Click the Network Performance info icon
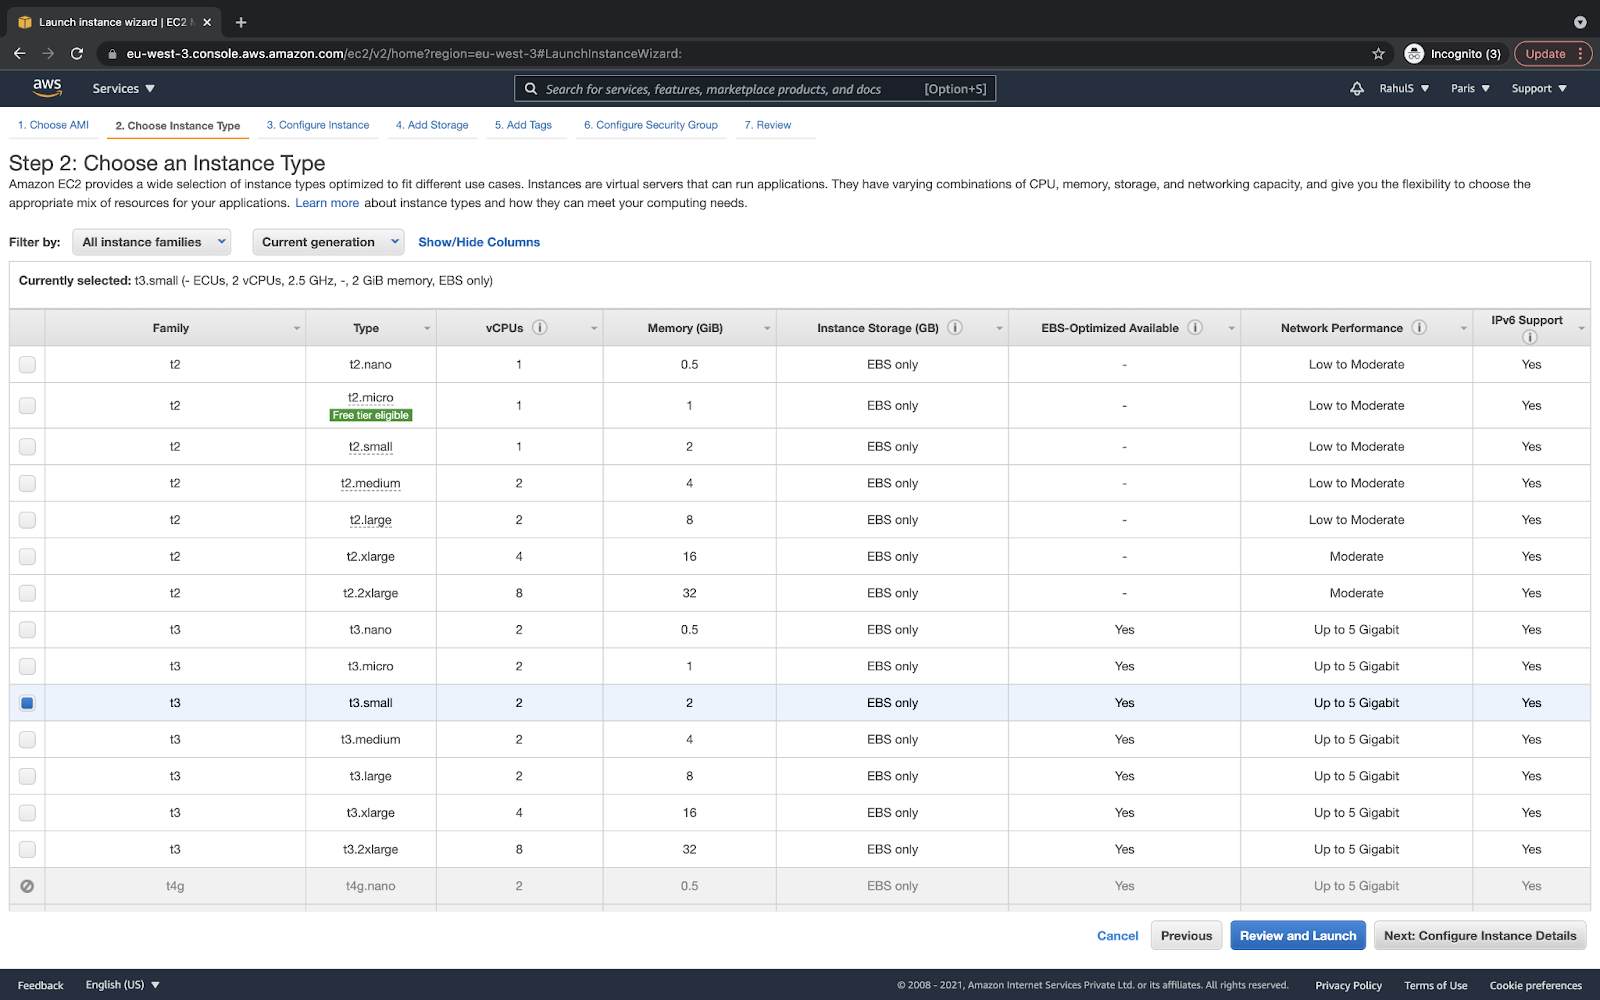The height and width of the screenshot is (1000, 1600). 1419,327
